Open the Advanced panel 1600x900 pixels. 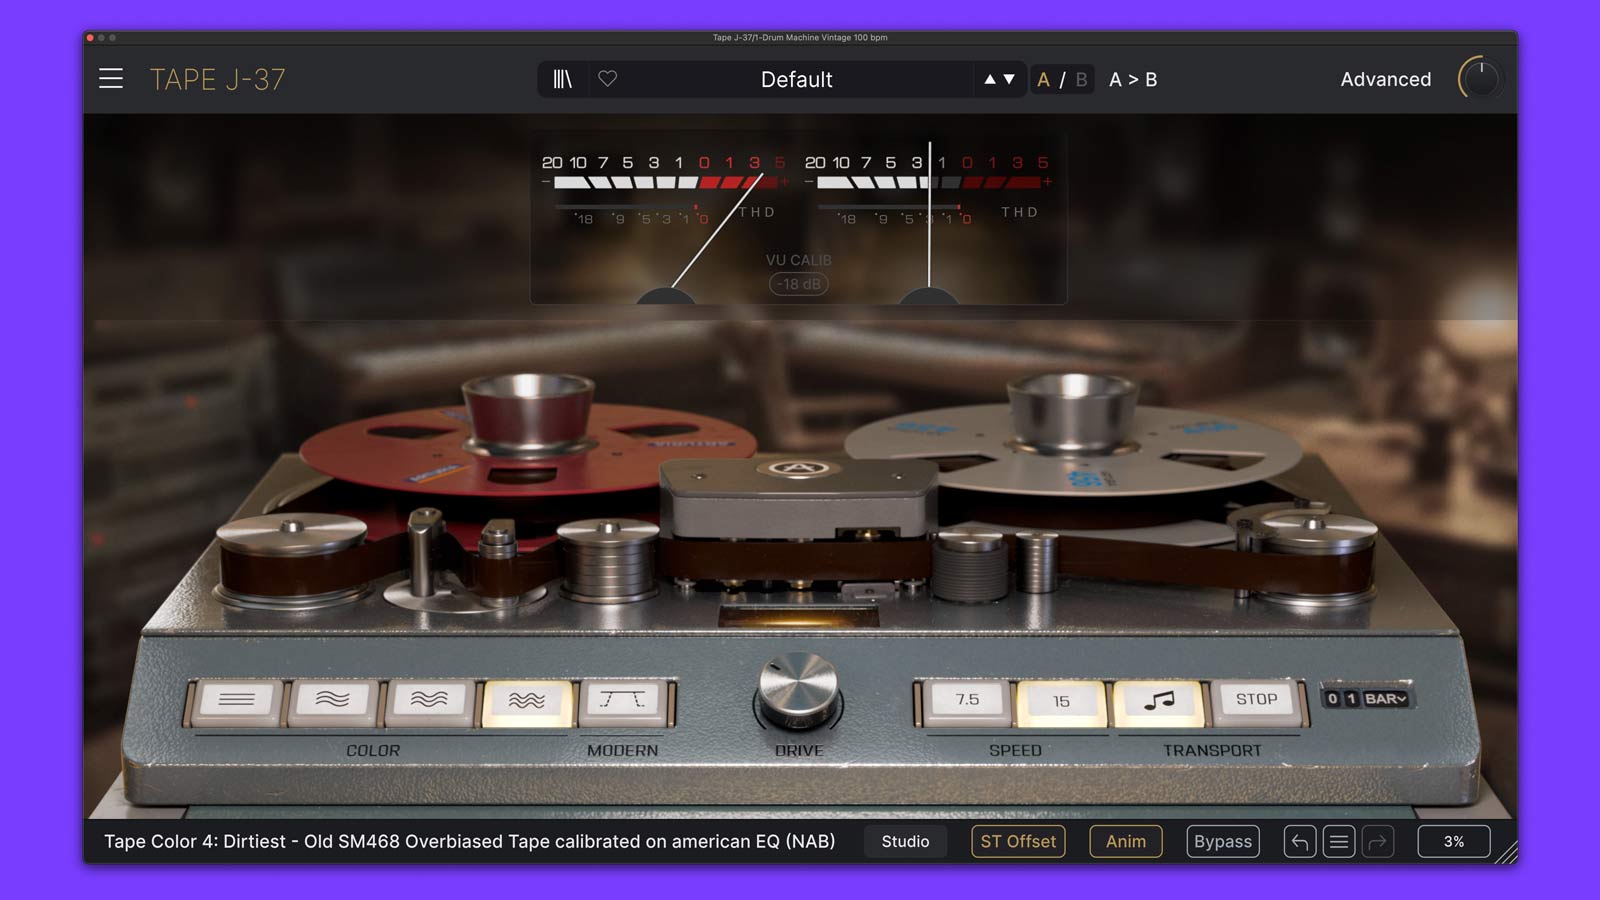coord(1385,79)
